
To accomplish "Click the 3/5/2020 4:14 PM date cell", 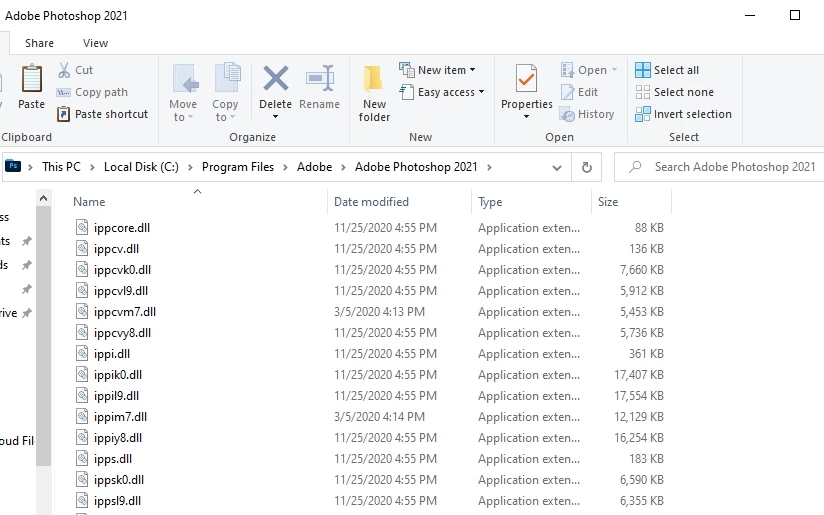I will (379, 417).
